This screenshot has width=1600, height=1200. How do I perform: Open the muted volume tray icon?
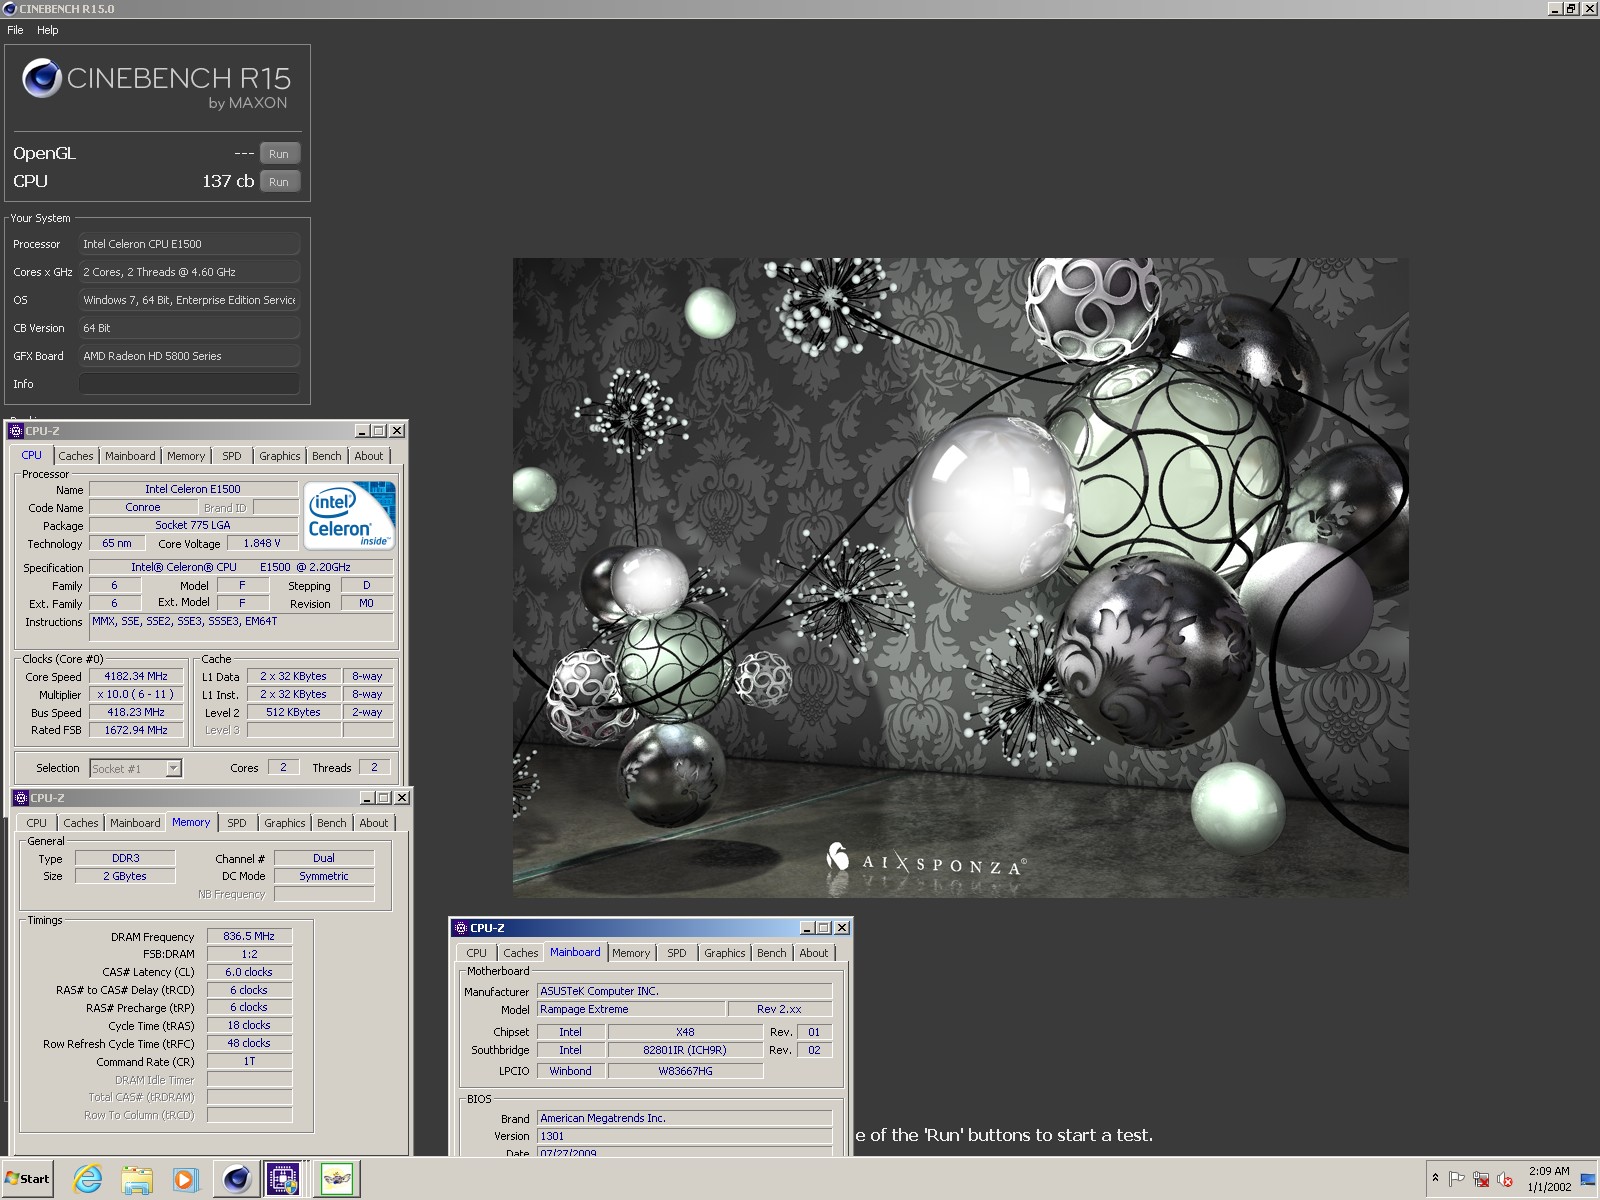[x=1505, y=1179]
